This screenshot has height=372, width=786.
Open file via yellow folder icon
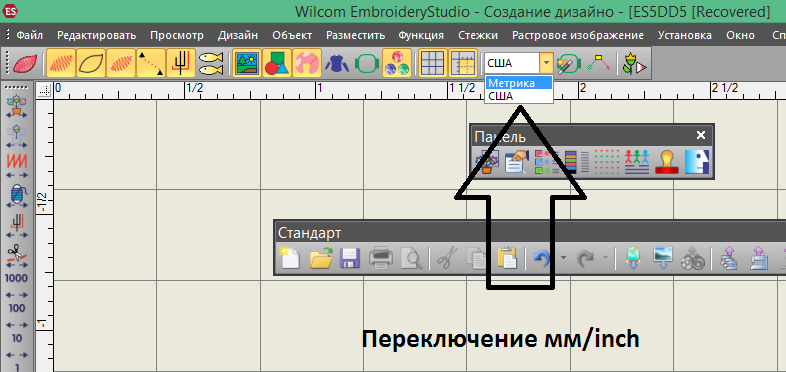tap(321, 258)
